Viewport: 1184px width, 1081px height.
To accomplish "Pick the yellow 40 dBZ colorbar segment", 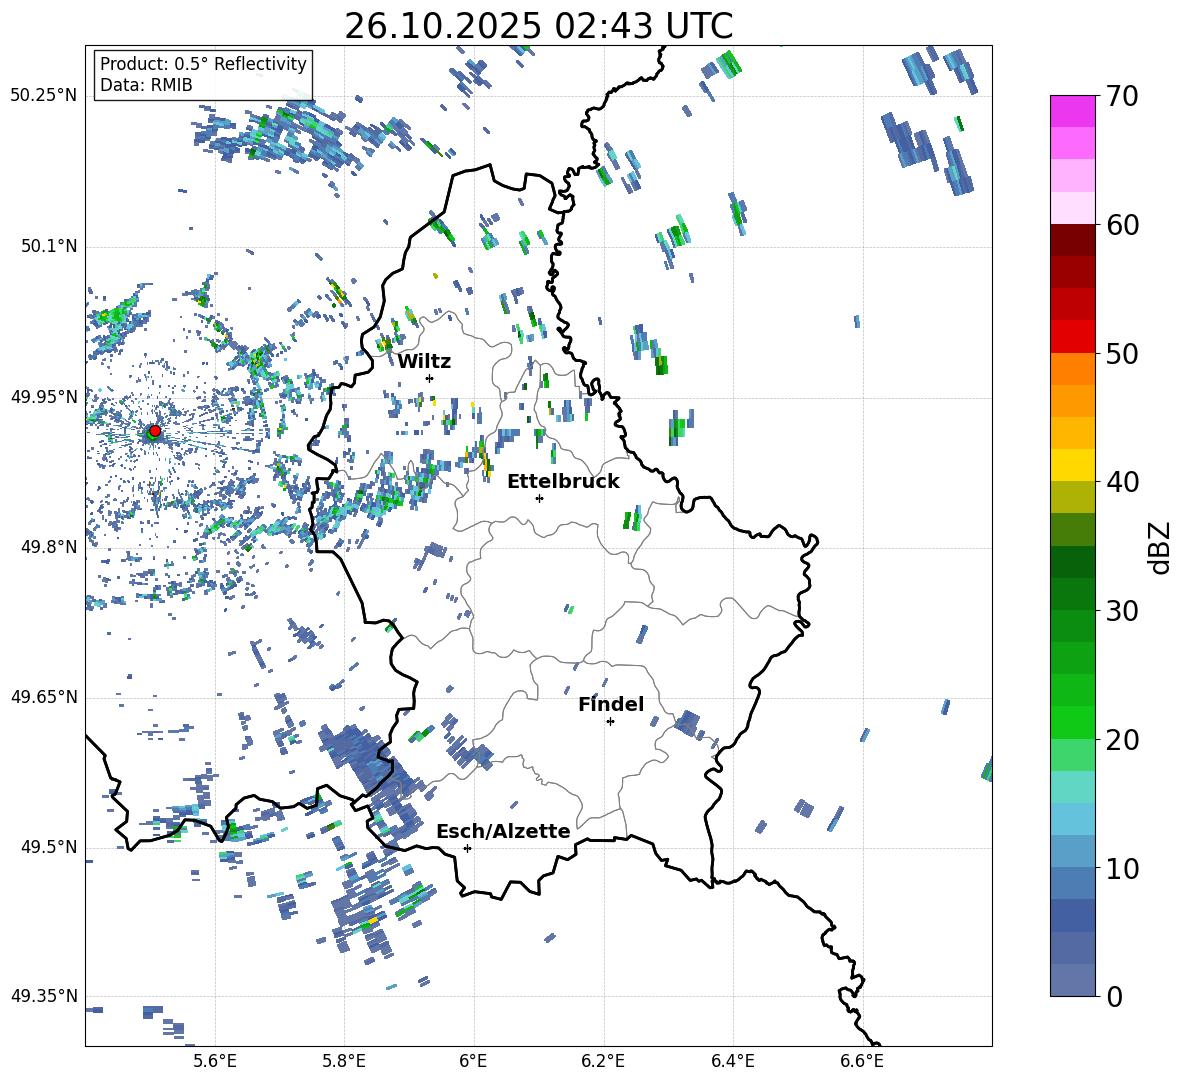I will coord(1073,465).
